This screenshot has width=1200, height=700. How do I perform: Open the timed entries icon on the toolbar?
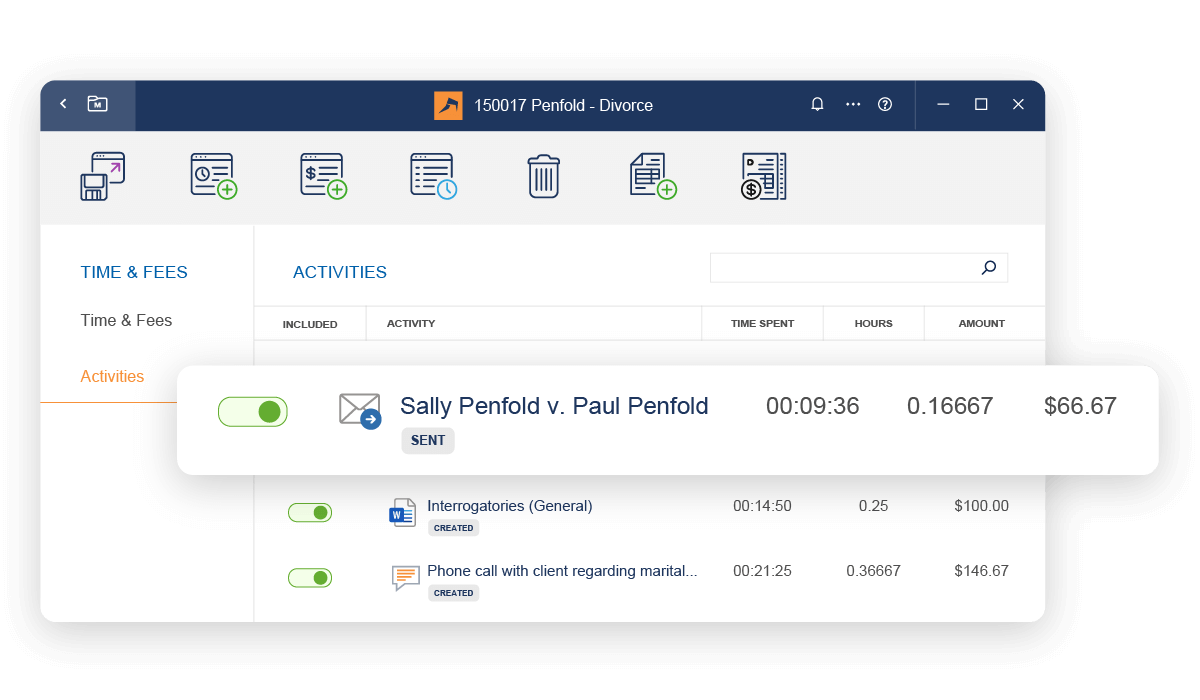tap(433, 175)
